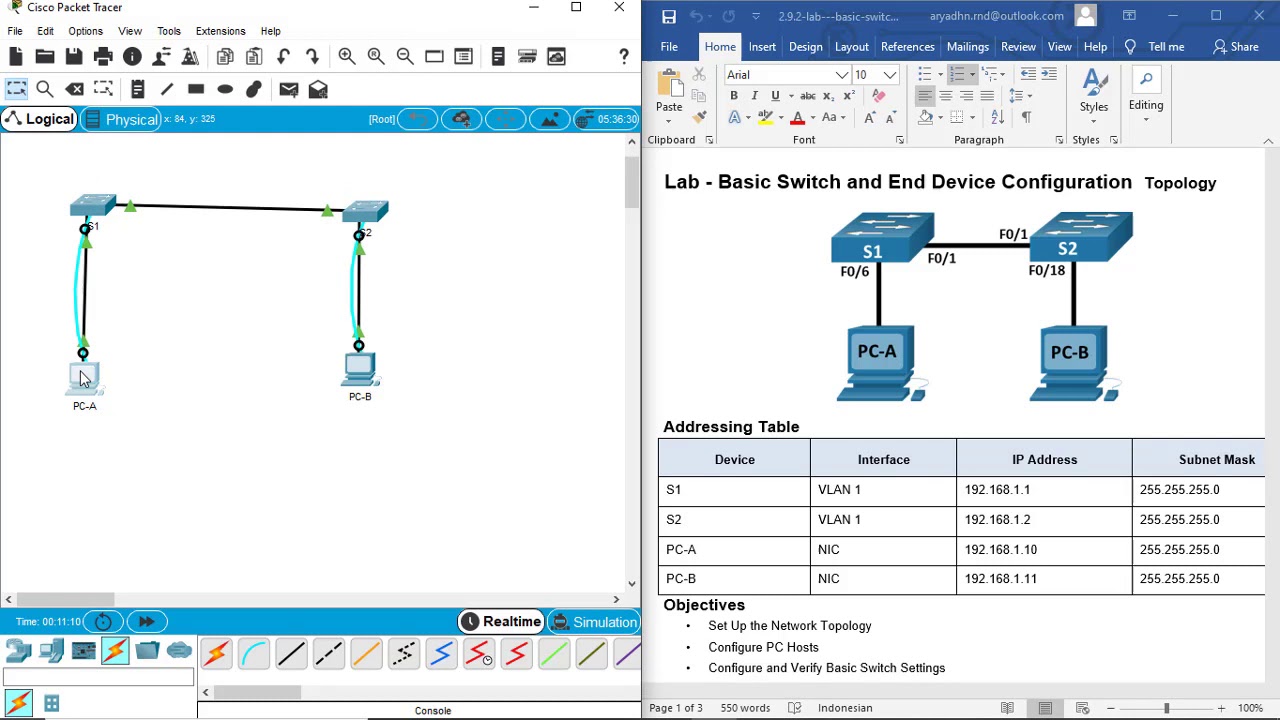Switch to Simulation mode
Image resolution: width=1280 pixels, height=720 pixels.
(594, 622)
